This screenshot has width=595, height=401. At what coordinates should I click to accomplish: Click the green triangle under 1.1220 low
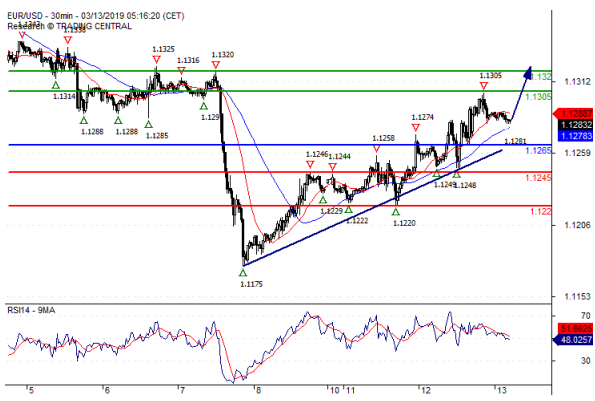(x=396, y=212)
